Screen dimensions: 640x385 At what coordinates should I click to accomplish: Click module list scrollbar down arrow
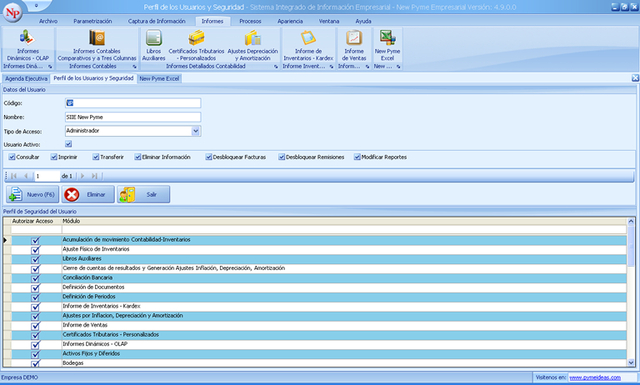(x=631, y=363)
